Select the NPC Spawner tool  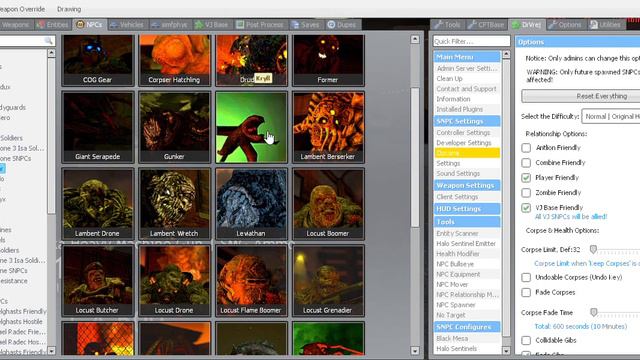pos(467,305)
